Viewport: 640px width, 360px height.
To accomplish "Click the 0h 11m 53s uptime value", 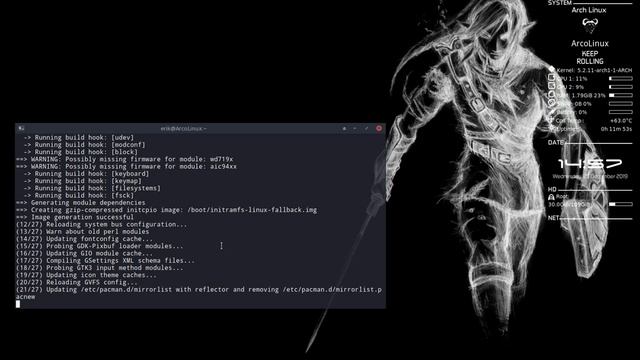I will tap(616, 129).
